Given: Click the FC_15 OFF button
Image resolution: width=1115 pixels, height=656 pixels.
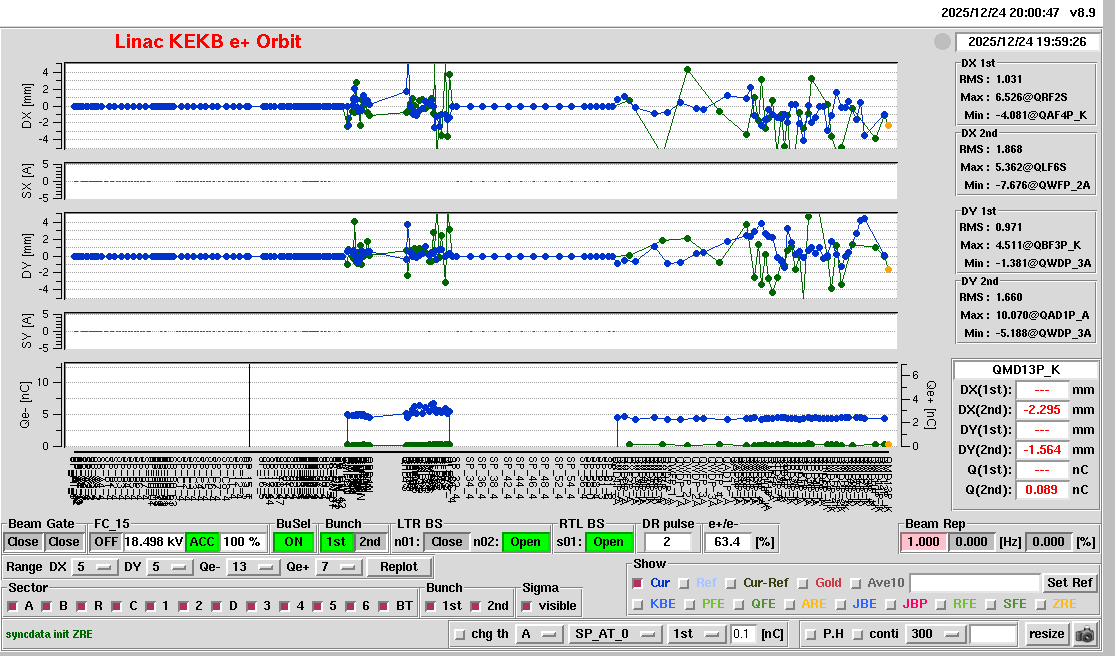Looking at the screenshot, I should pos(106,542).
